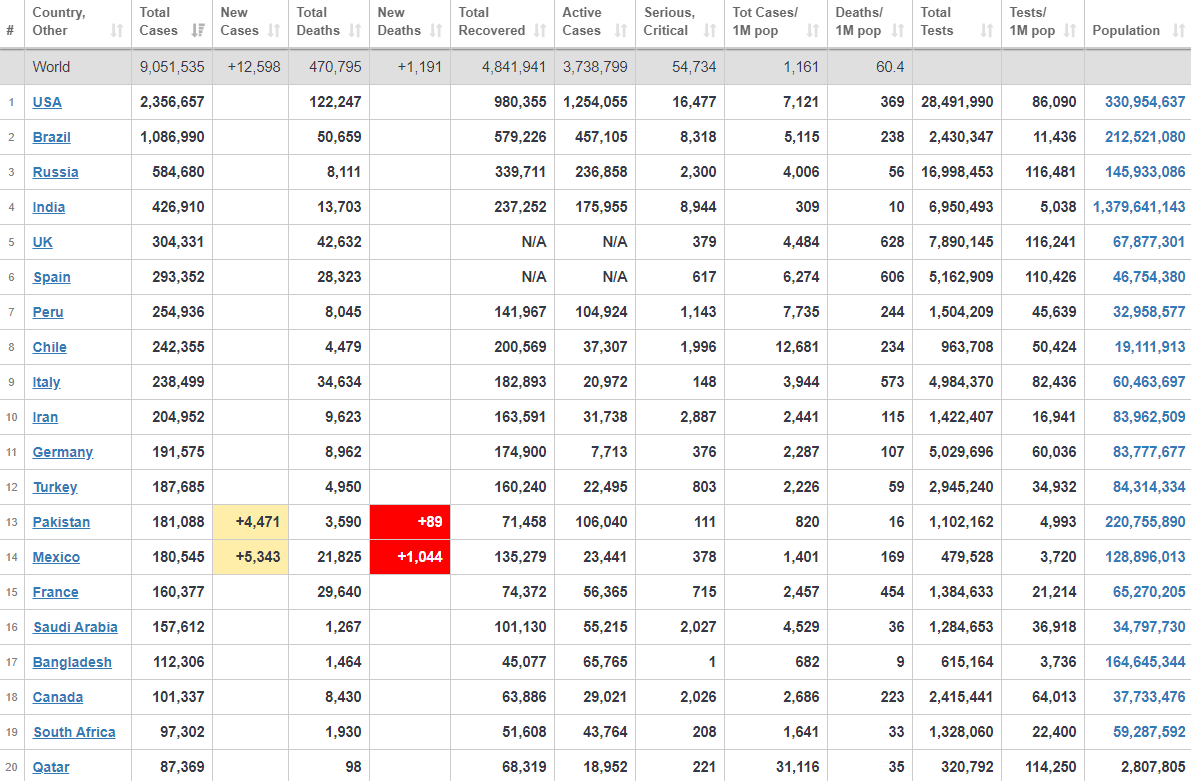Click sort icon next to Serious, Critical
The image size is (1191, 781).
pyautogui.click(x=710, y=31)
